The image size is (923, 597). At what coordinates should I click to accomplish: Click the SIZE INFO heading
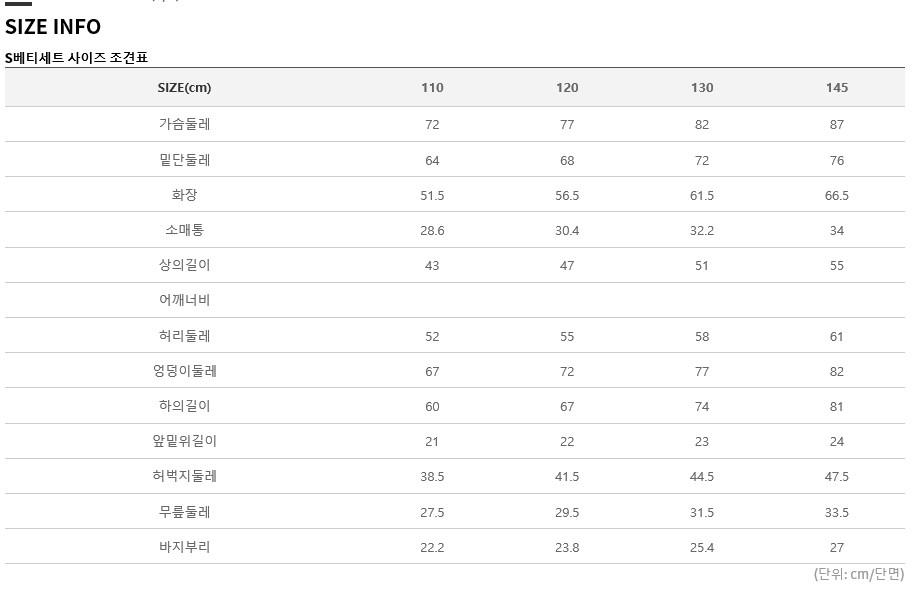(53, 27)
